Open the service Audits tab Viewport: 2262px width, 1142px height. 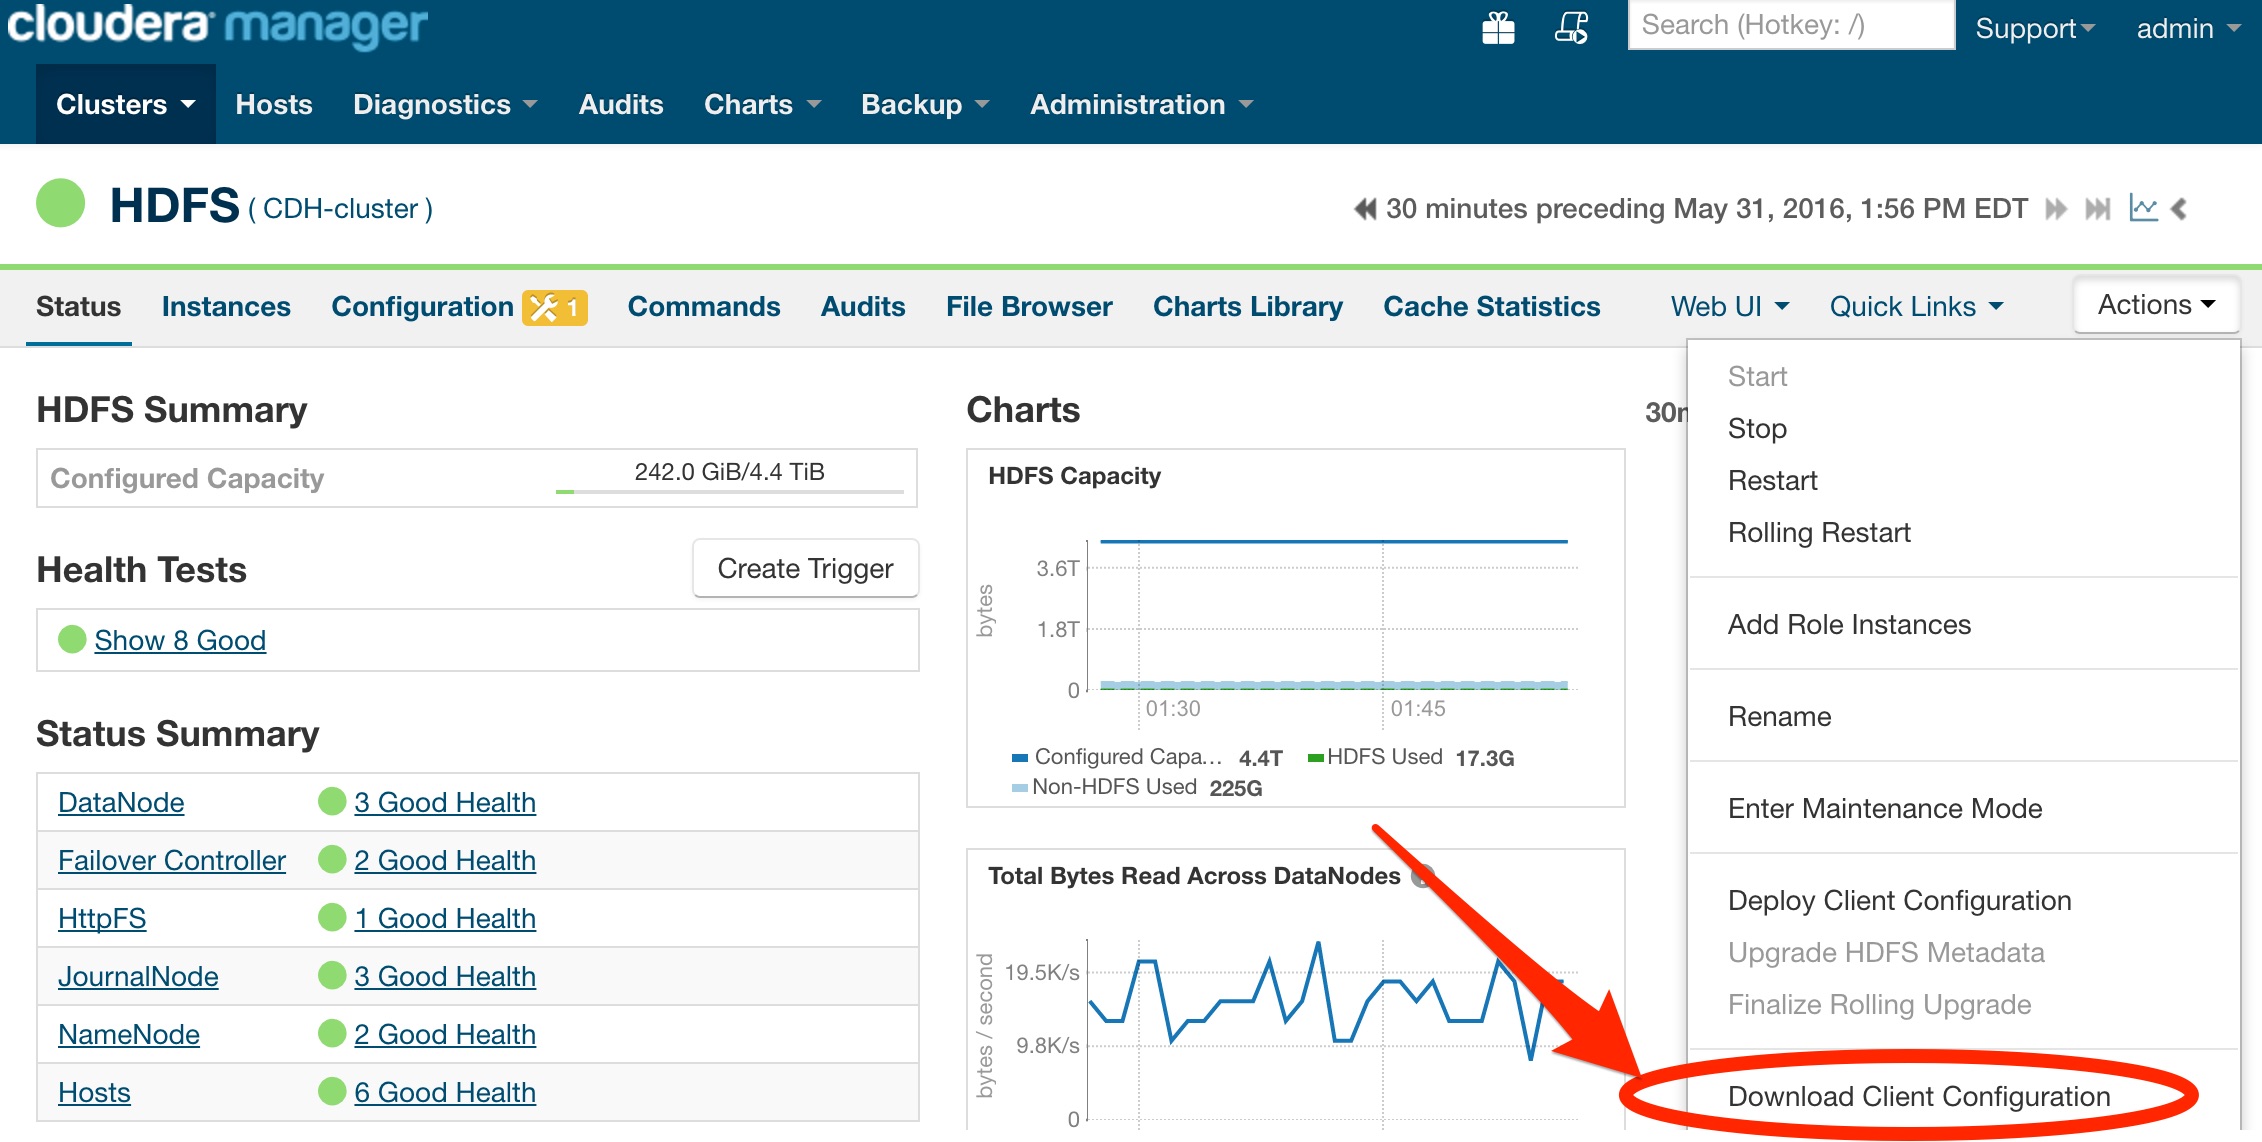(x=863, y=306)
